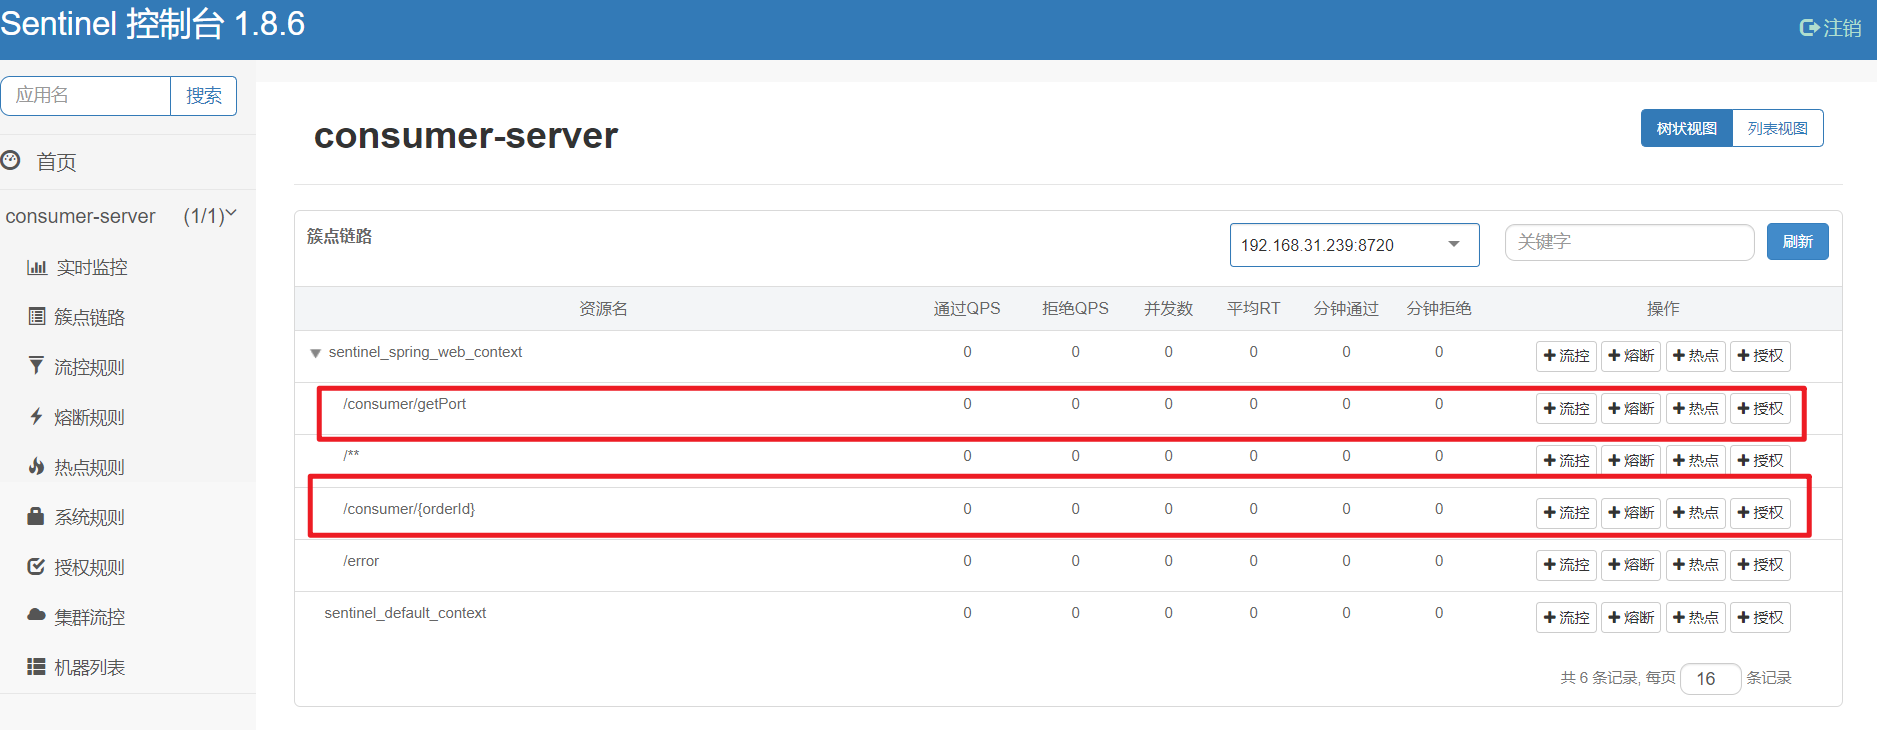Add 授权 rule for sentinel_spring_web_context
1877x730 pixels.
pyautogui.click(x=1760, y=356)
